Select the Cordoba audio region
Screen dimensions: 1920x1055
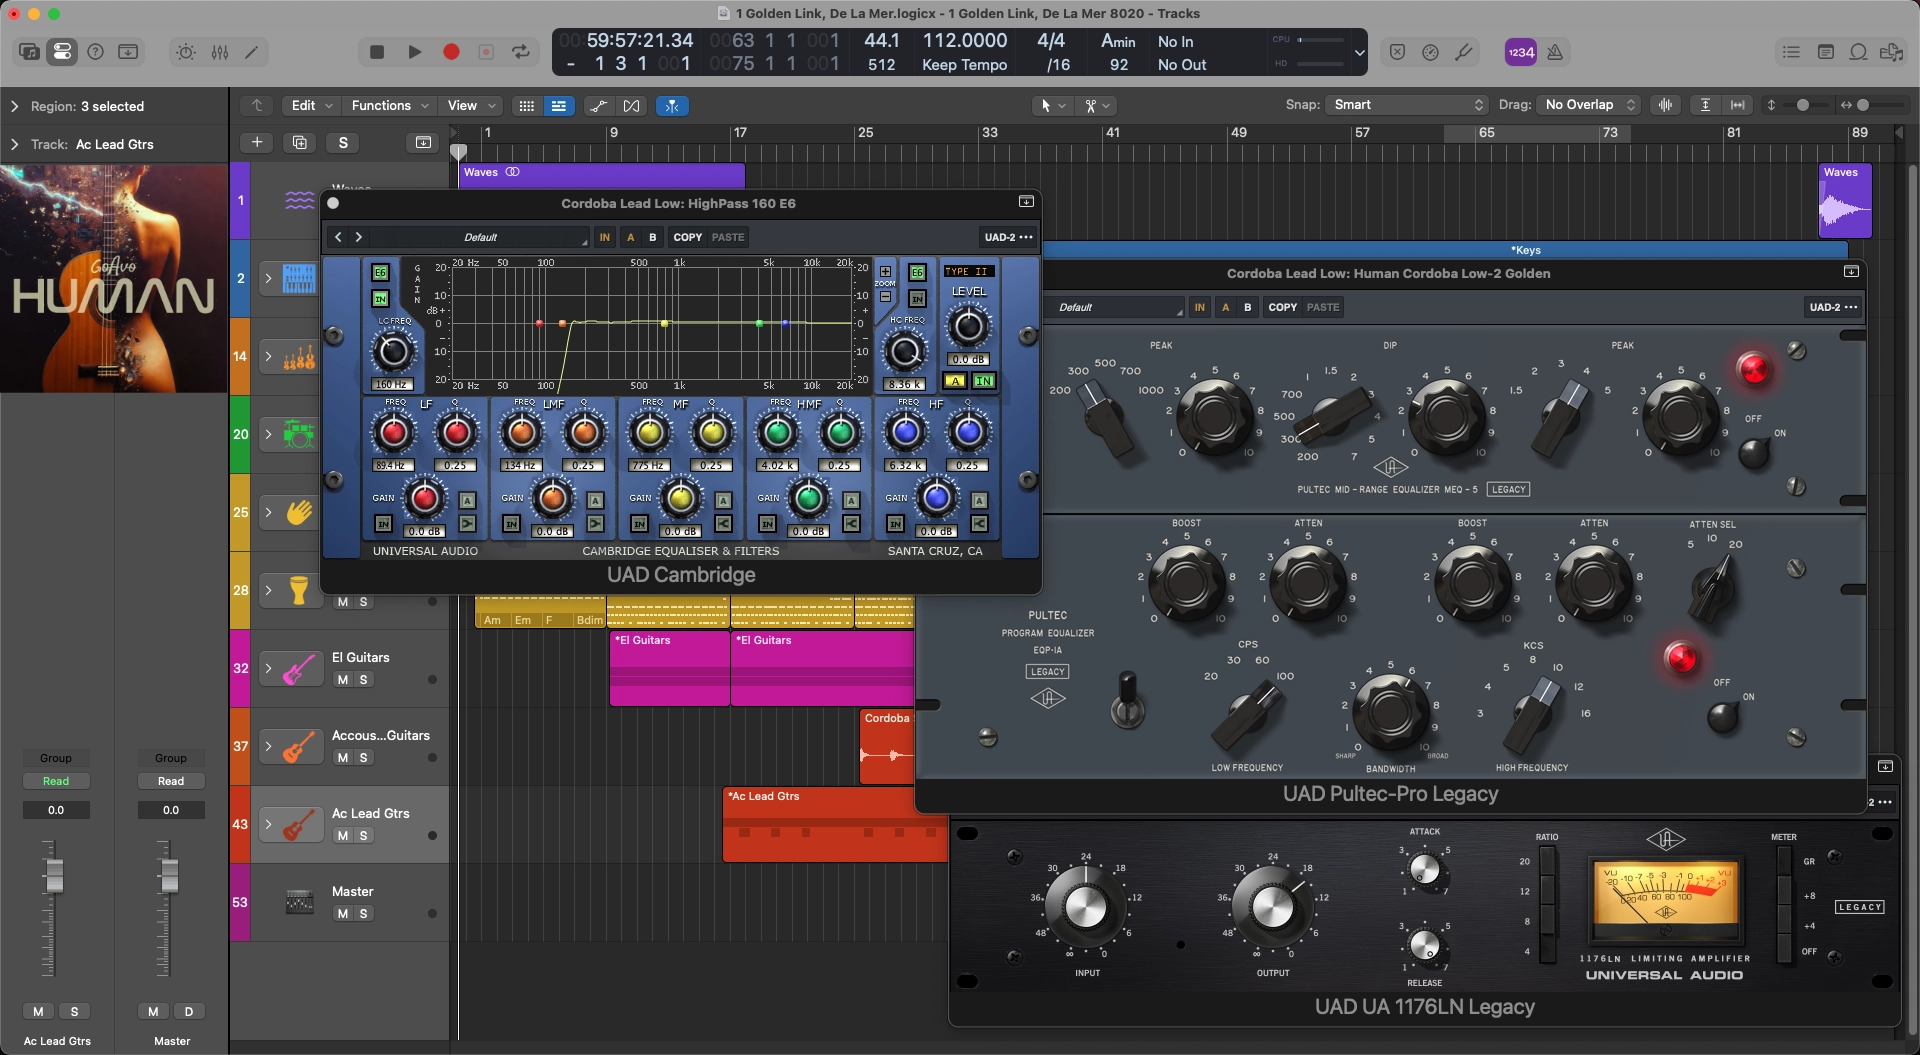pos(886,746)
